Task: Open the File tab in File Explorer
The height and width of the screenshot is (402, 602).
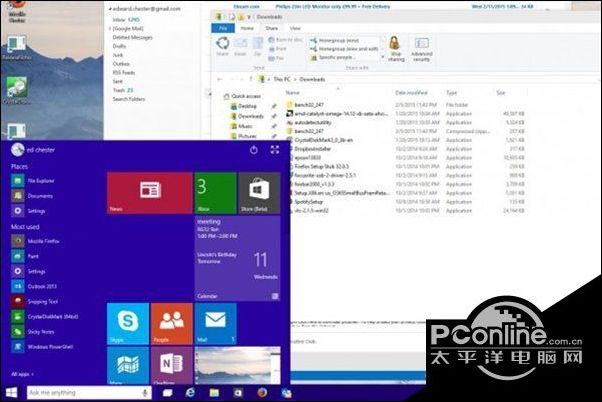Action: 223,28
